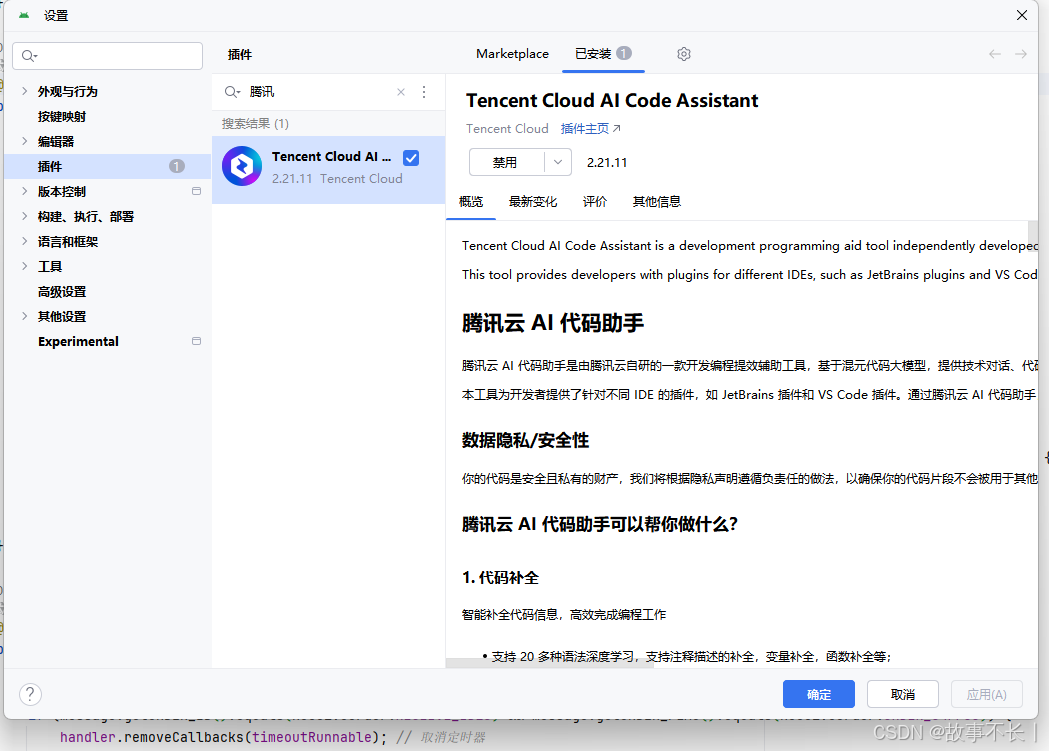Click the horizontal scrollbar under plugin description
Screen dimensions: 1049x751
click(x=550, y=663)
